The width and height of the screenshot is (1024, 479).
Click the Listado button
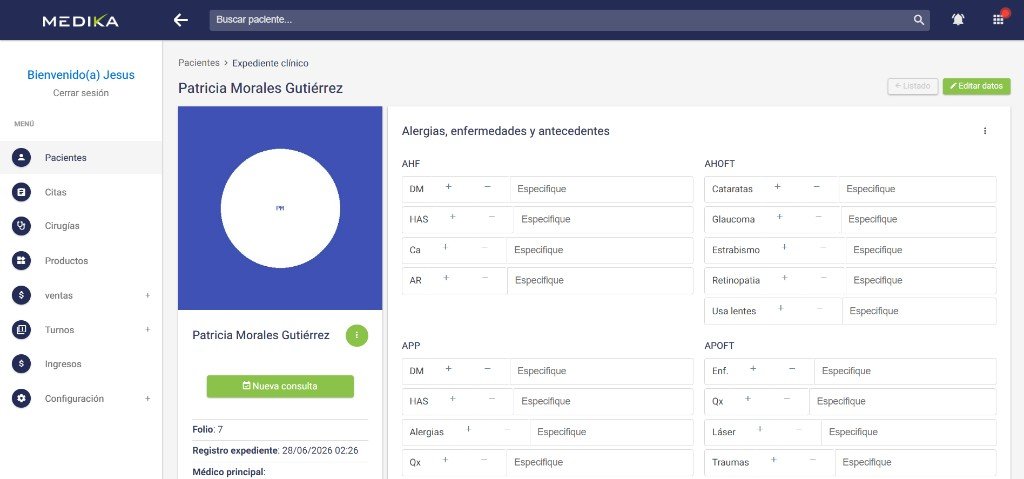click(x=913, y=86)
